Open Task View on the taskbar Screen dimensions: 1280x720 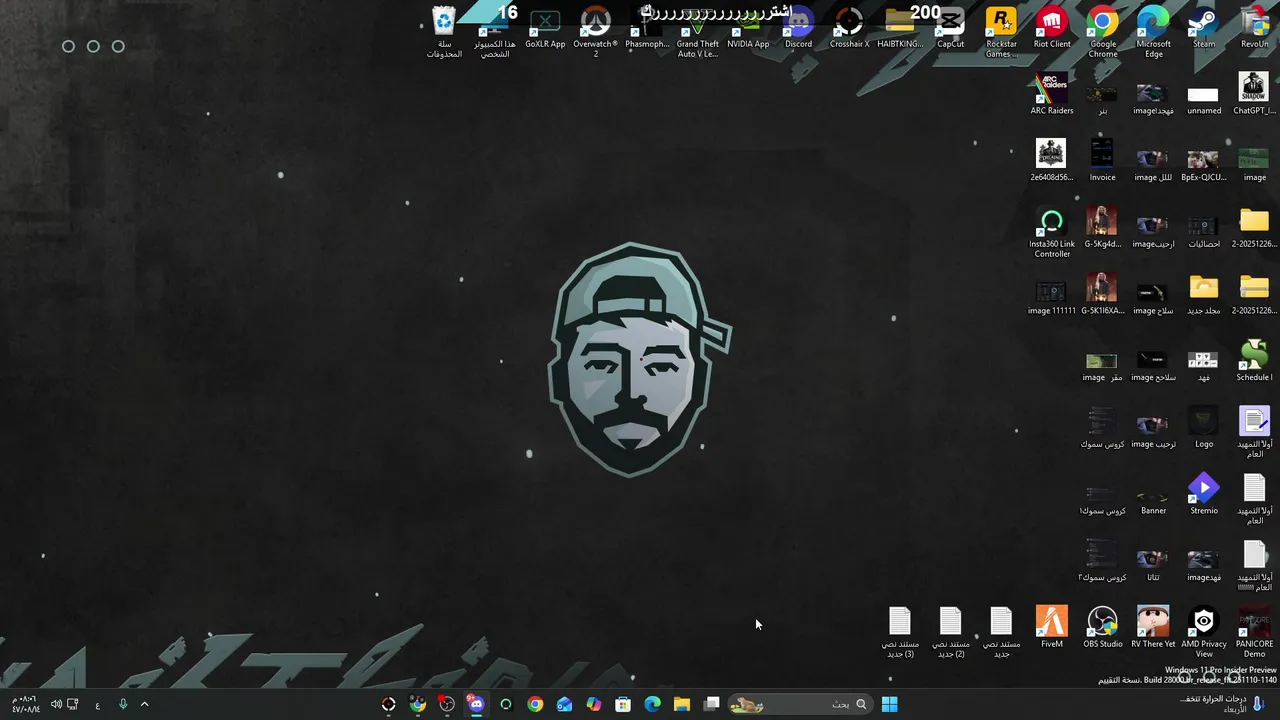pyautogui.click(x=711, y=704)
